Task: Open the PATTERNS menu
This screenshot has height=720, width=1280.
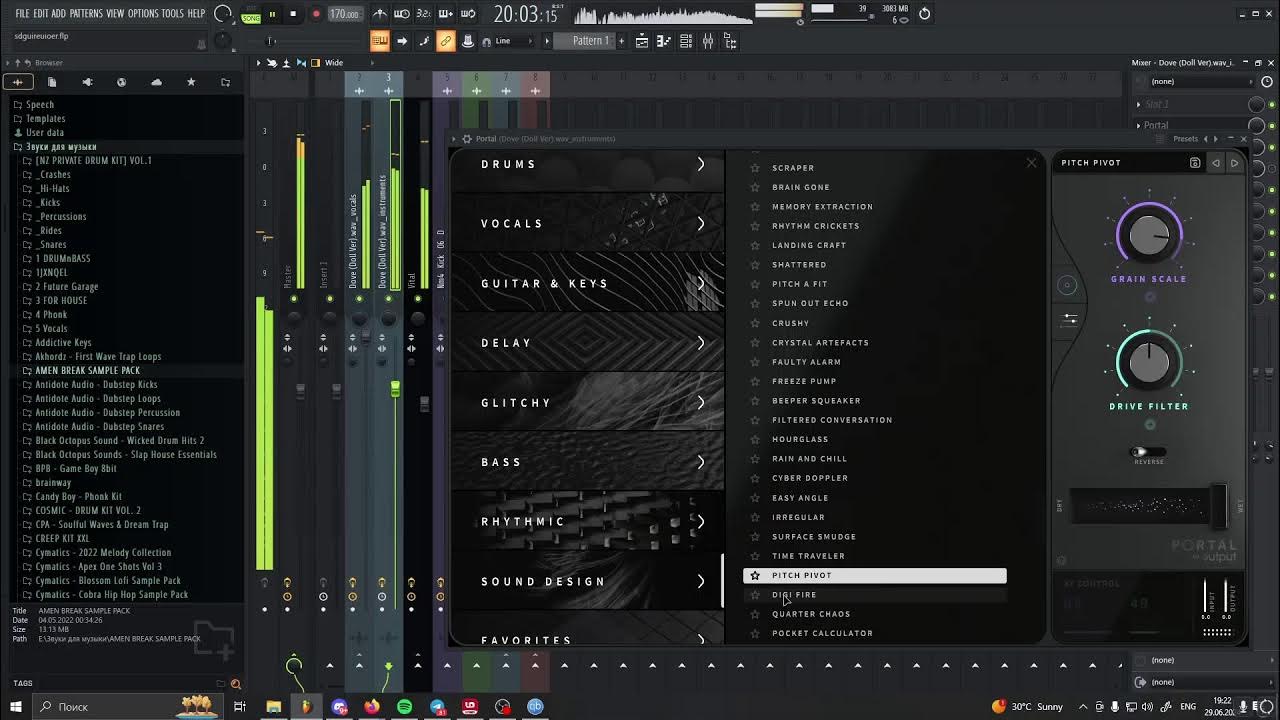Action: tap(86, 13)
